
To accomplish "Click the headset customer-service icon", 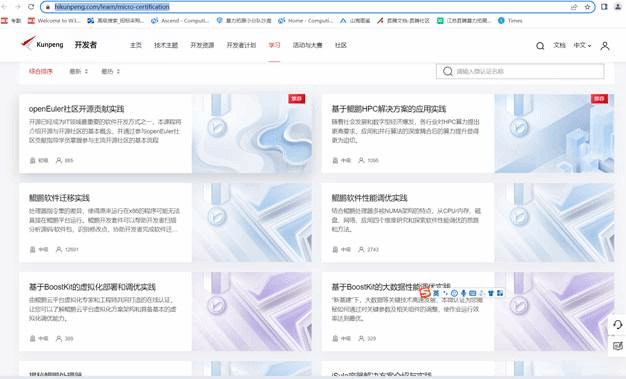I will point(618,324).
